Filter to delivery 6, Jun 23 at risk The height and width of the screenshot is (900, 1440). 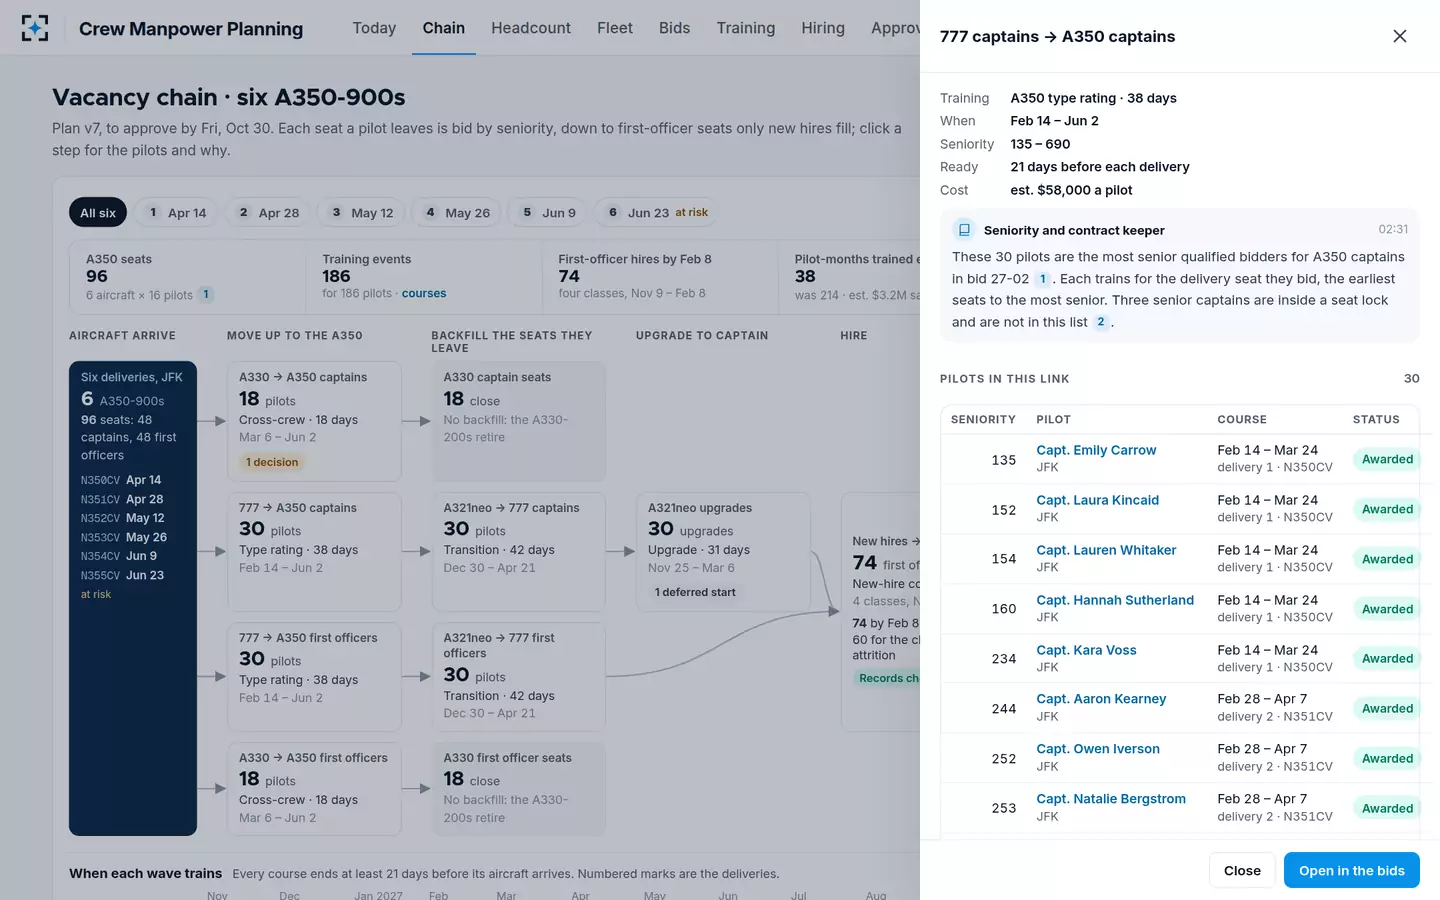657,213
